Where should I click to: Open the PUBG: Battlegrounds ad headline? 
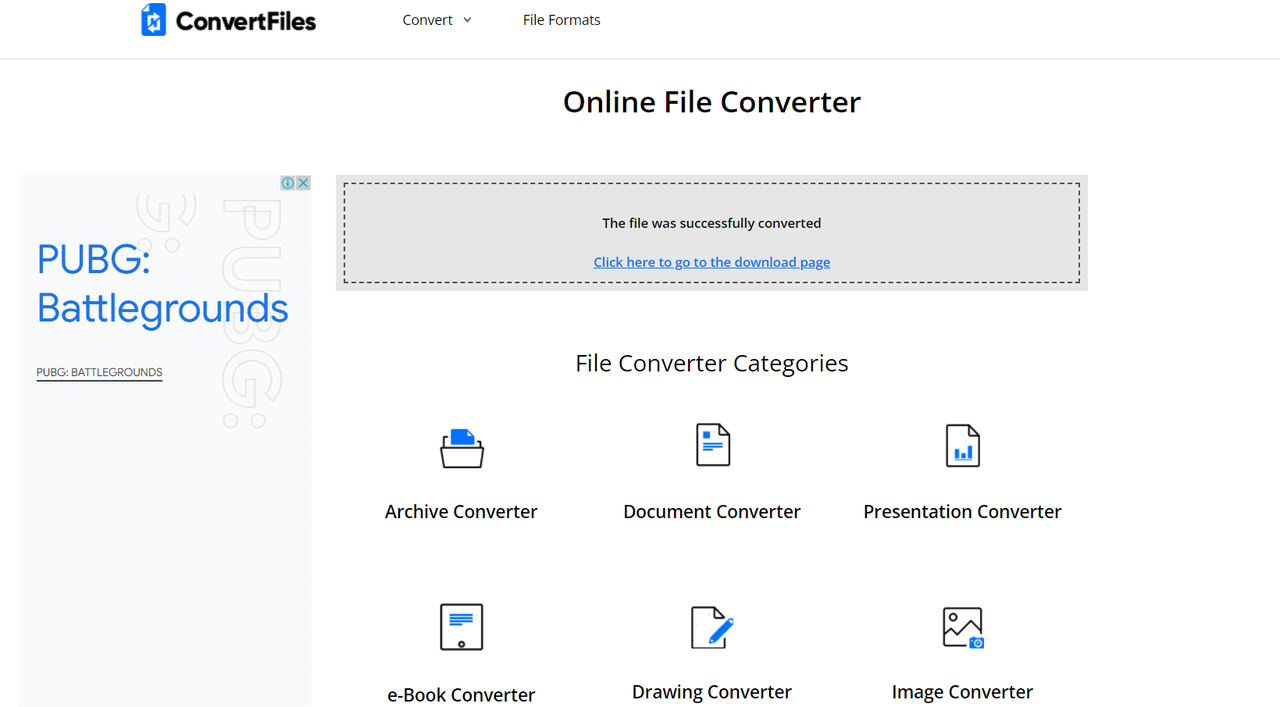[162, 284]
